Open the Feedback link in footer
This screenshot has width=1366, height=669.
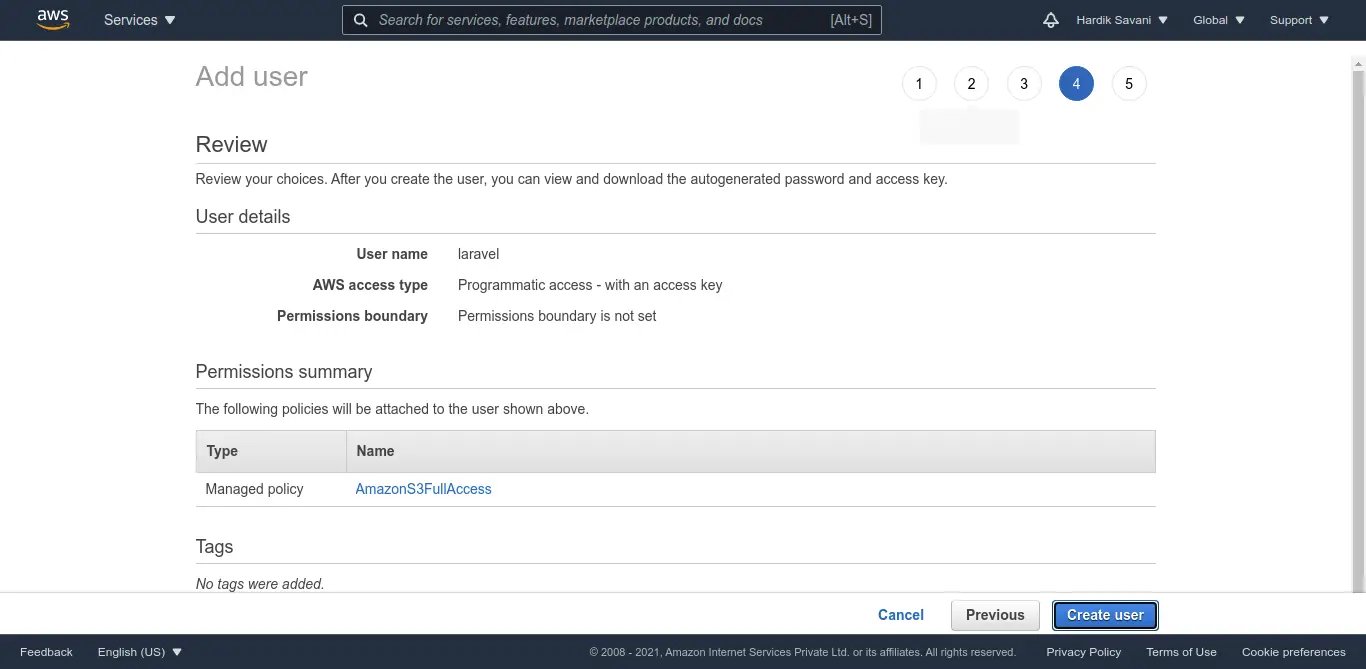46,652
